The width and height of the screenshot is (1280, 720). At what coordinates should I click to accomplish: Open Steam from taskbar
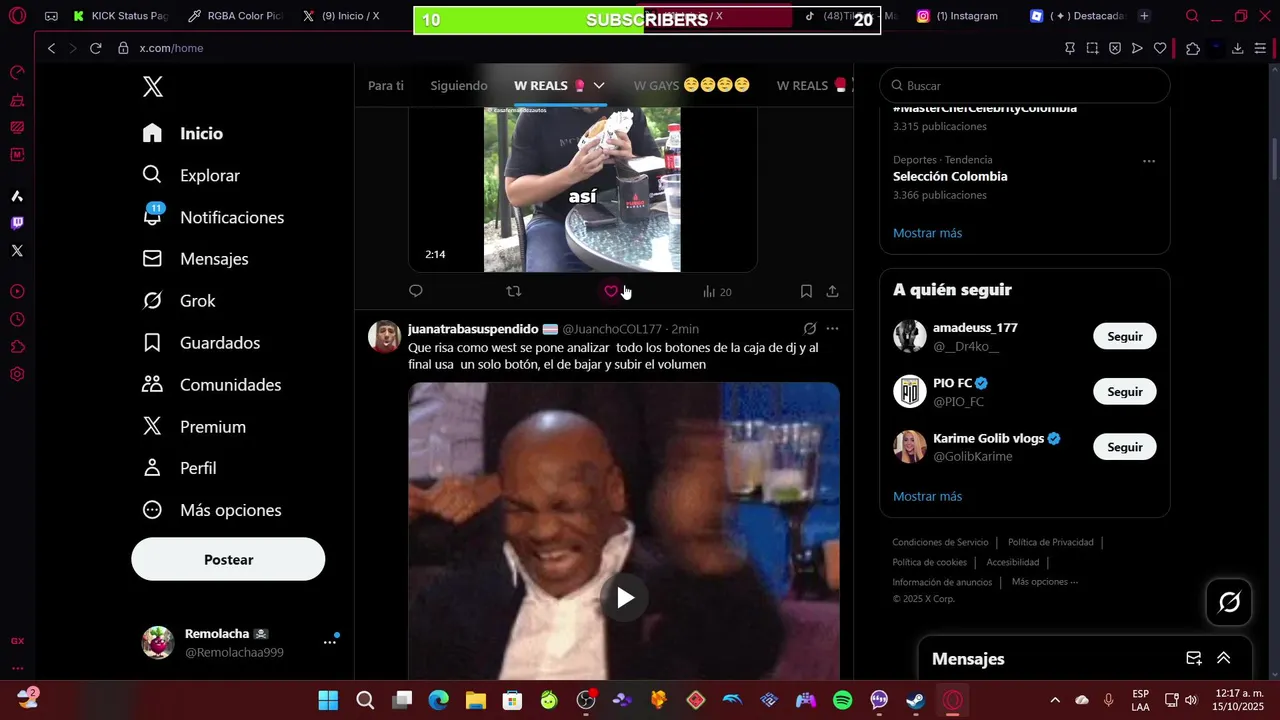915,700
